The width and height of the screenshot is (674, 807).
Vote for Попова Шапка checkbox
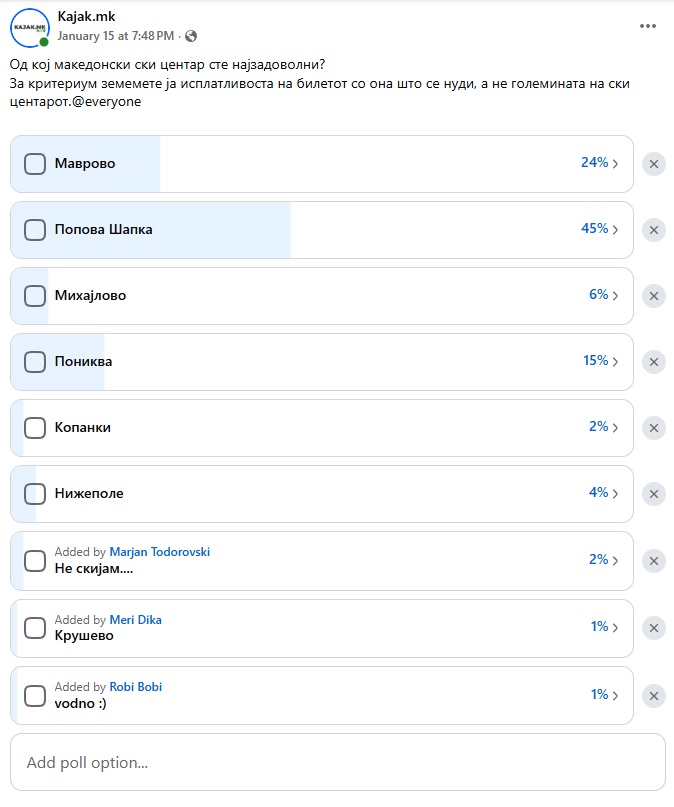35,230
